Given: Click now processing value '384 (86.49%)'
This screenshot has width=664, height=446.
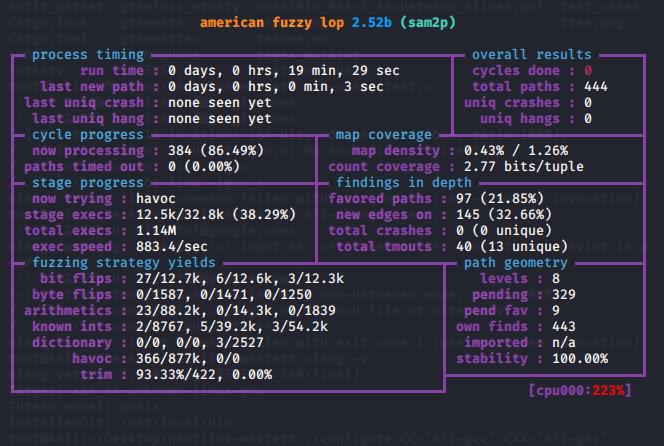Looking at the screenshot, I should [x=216, y=151].
